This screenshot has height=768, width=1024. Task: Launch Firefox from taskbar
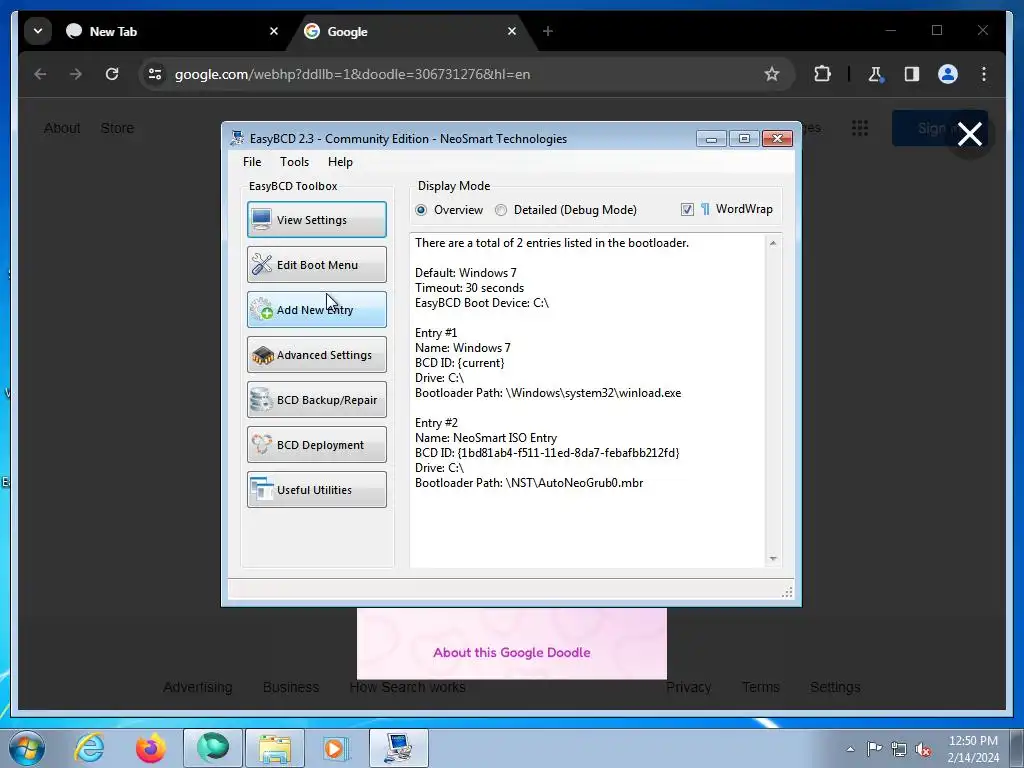(x=151, y=748)
